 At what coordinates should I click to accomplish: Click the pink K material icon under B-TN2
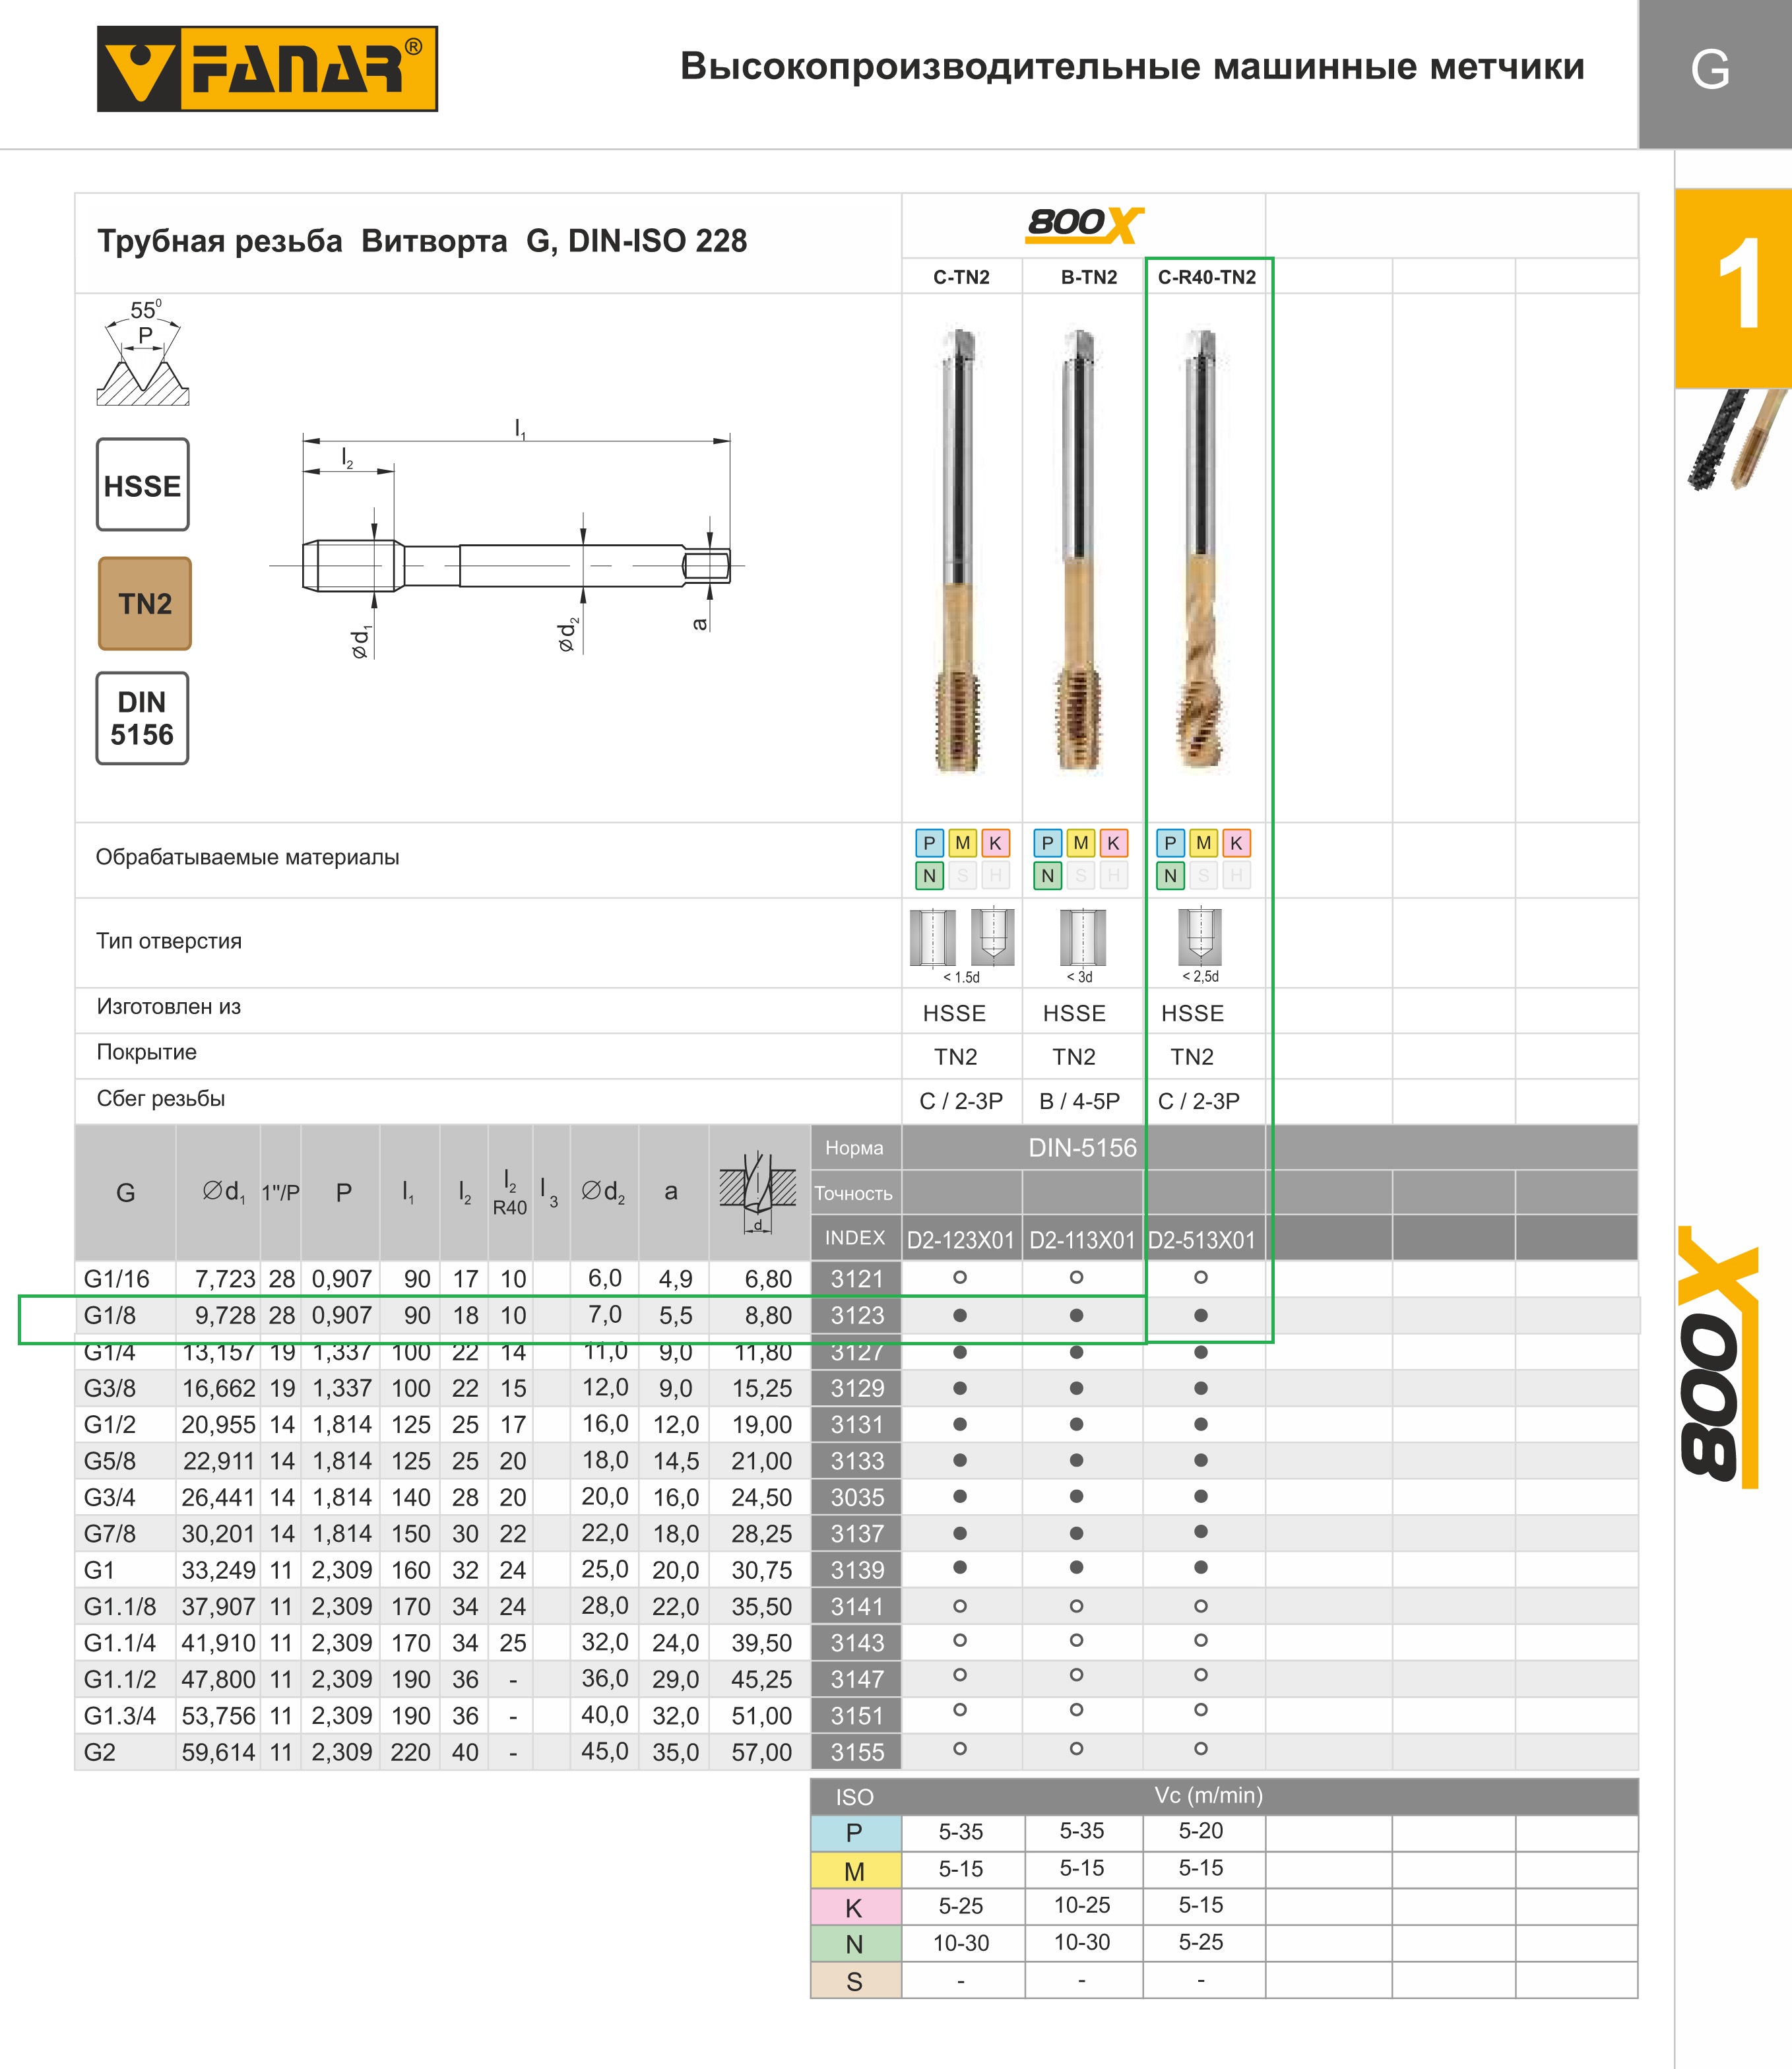[x=1113, y=843]
